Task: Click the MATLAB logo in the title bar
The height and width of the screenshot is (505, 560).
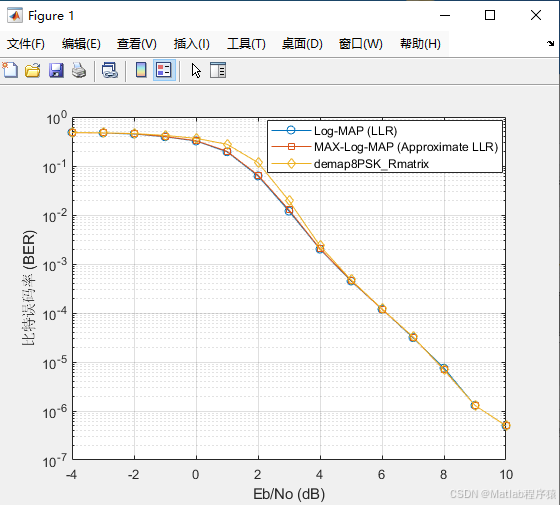Action: (15, 15)
